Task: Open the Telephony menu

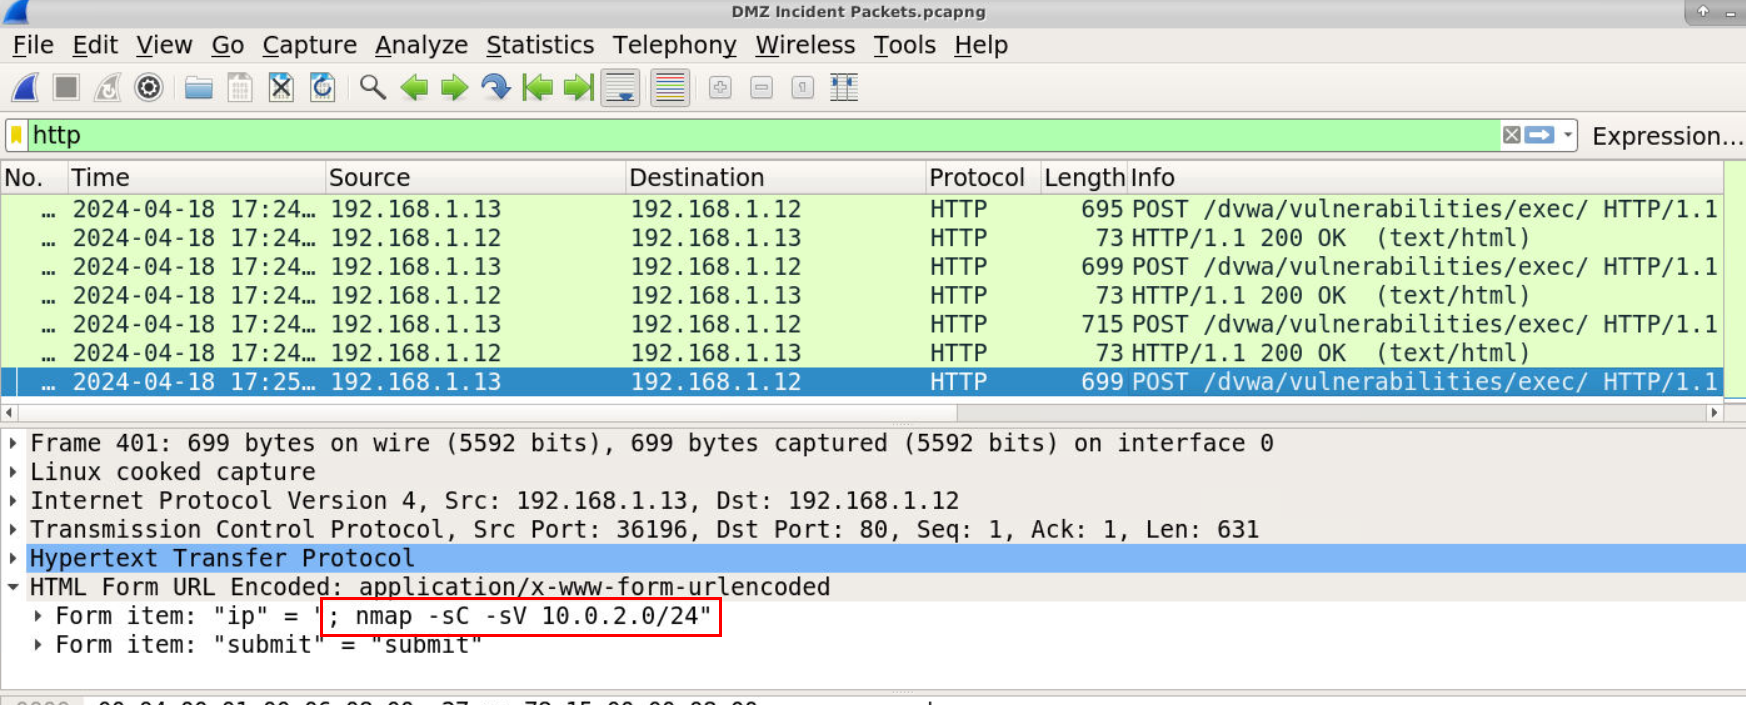Action: (675, 45)
